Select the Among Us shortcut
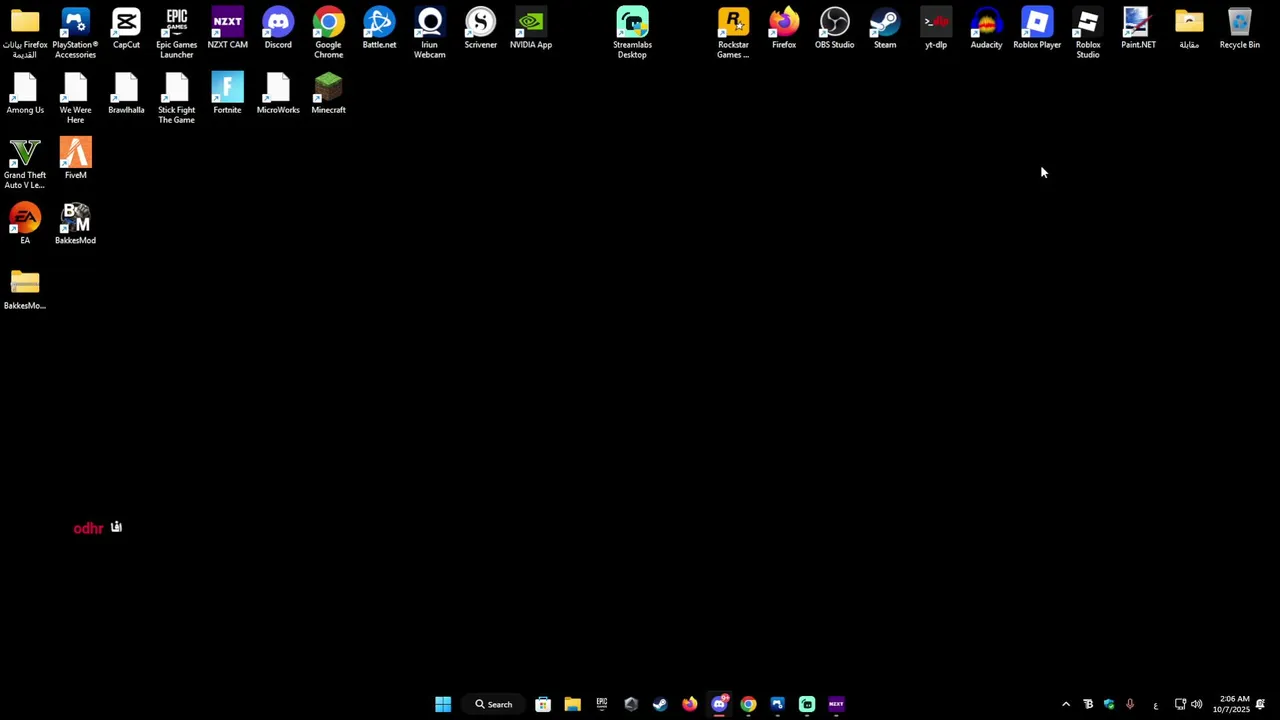 click(x=25, y=94)
